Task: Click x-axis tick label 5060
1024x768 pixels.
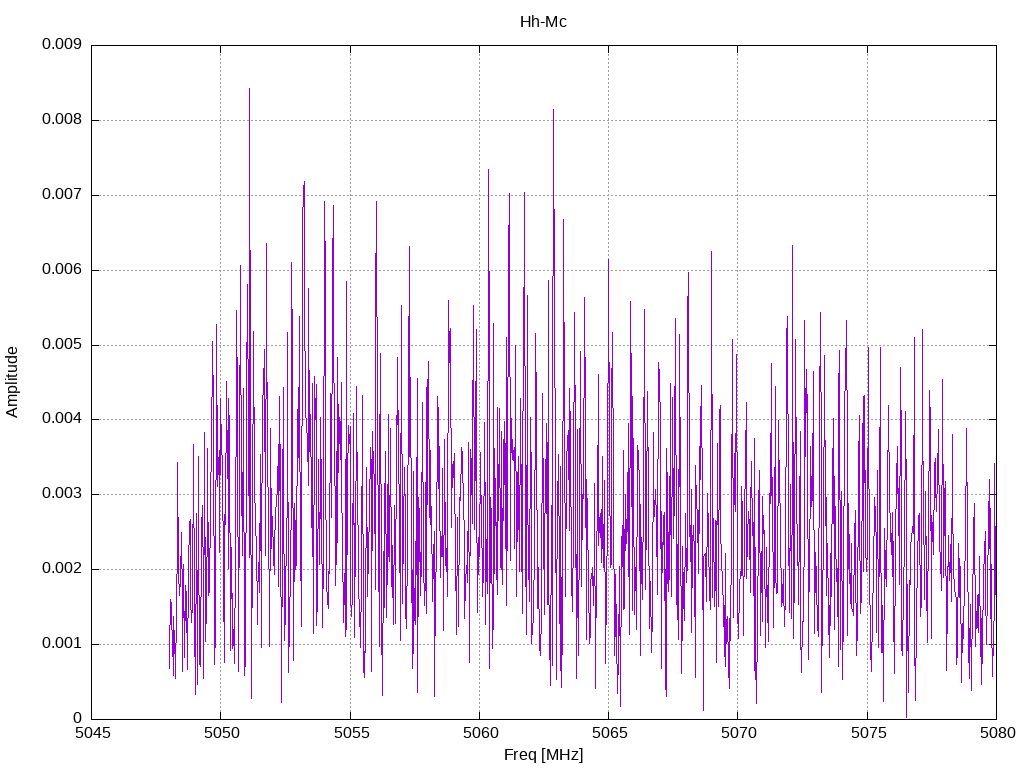Action: coord(480,733)
